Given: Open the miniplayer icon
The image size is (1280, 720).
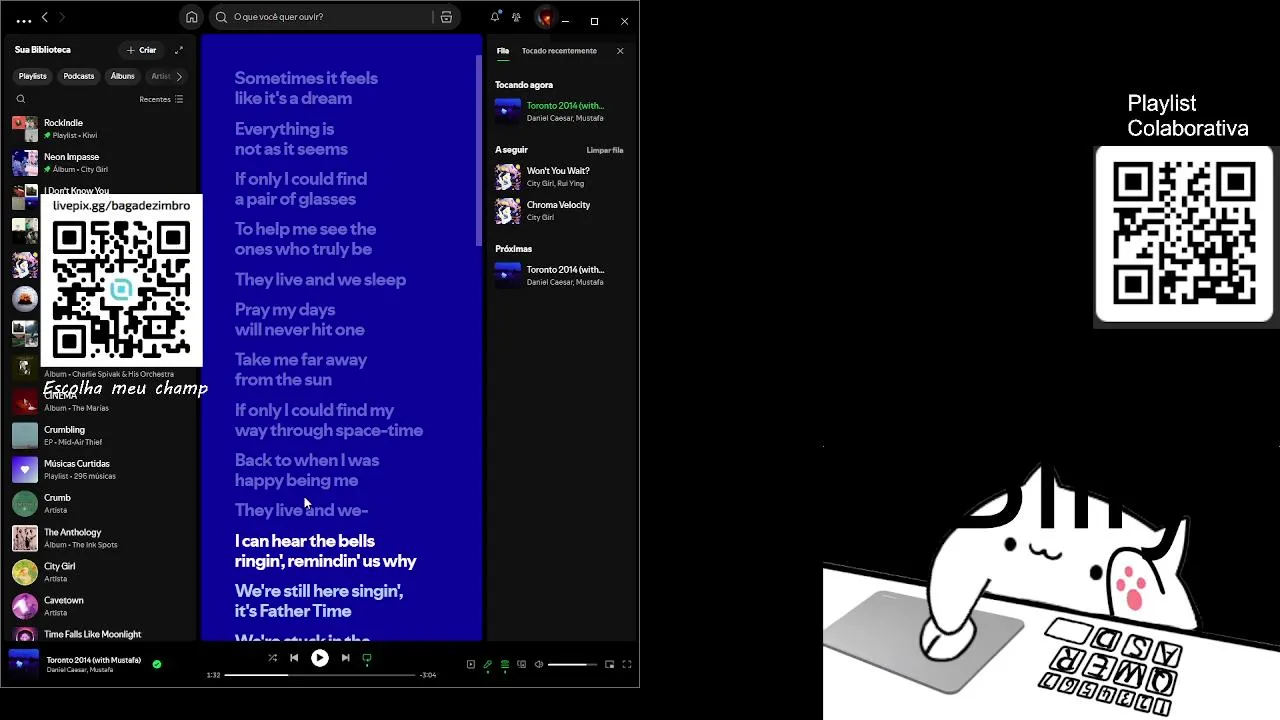Looking at the screenshot, I should (x=609, y=664).
